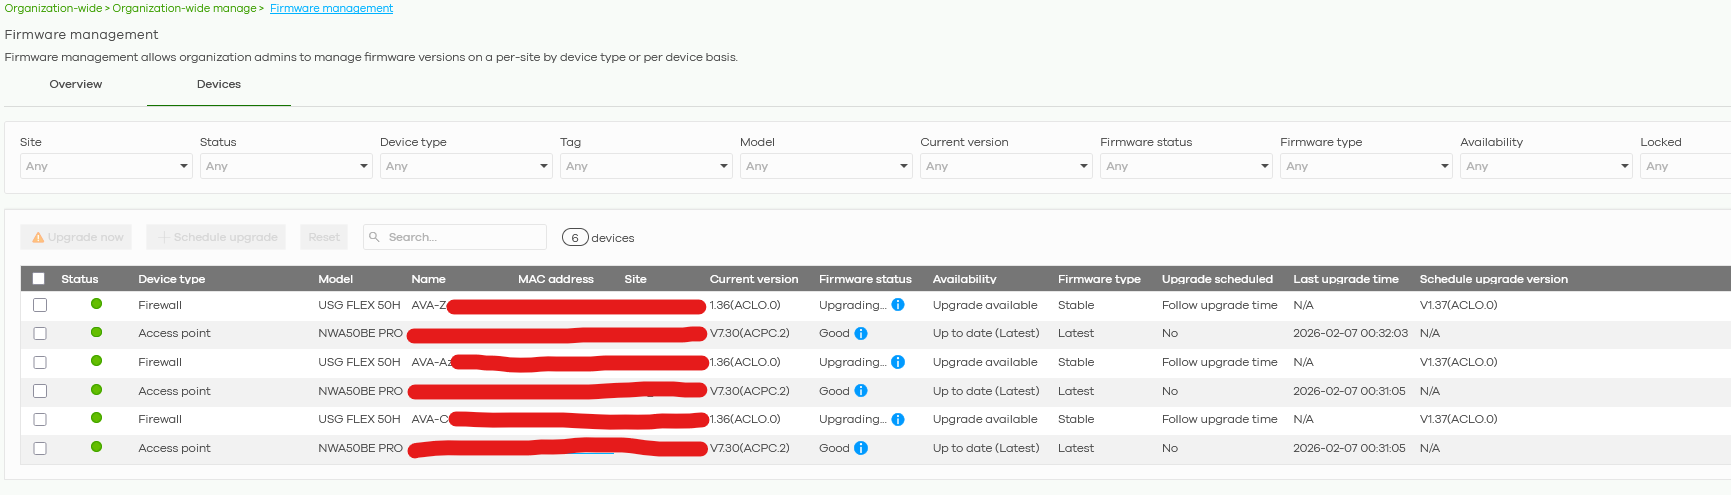Select the Devices tab
Screen dimensions: 1731x495
coord(219,84)
